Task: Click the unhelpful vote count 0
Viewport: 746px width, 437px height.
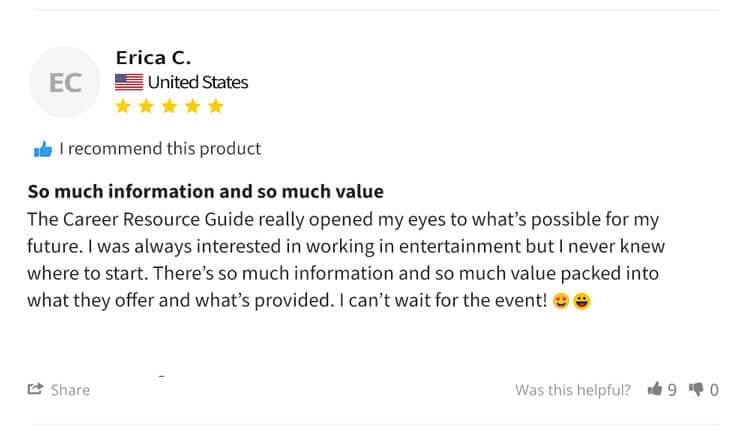Action: pos(714,390)
